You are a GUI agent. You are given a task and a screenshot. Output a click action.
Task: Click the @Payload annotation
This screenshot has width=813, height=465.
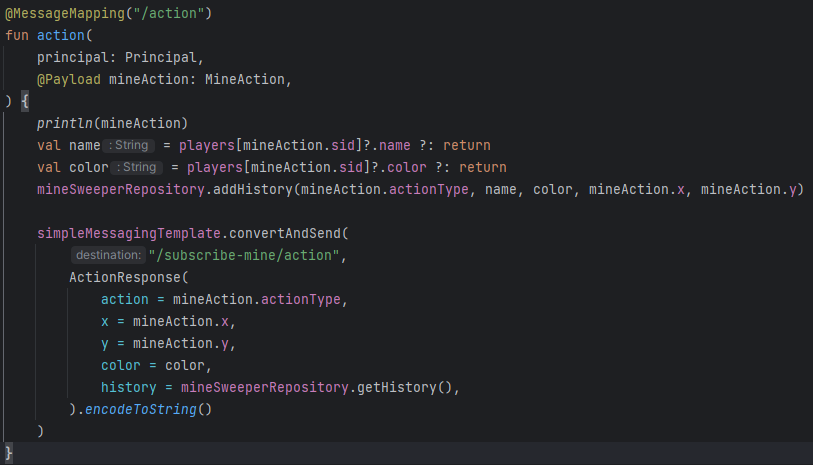pos(68,79)
